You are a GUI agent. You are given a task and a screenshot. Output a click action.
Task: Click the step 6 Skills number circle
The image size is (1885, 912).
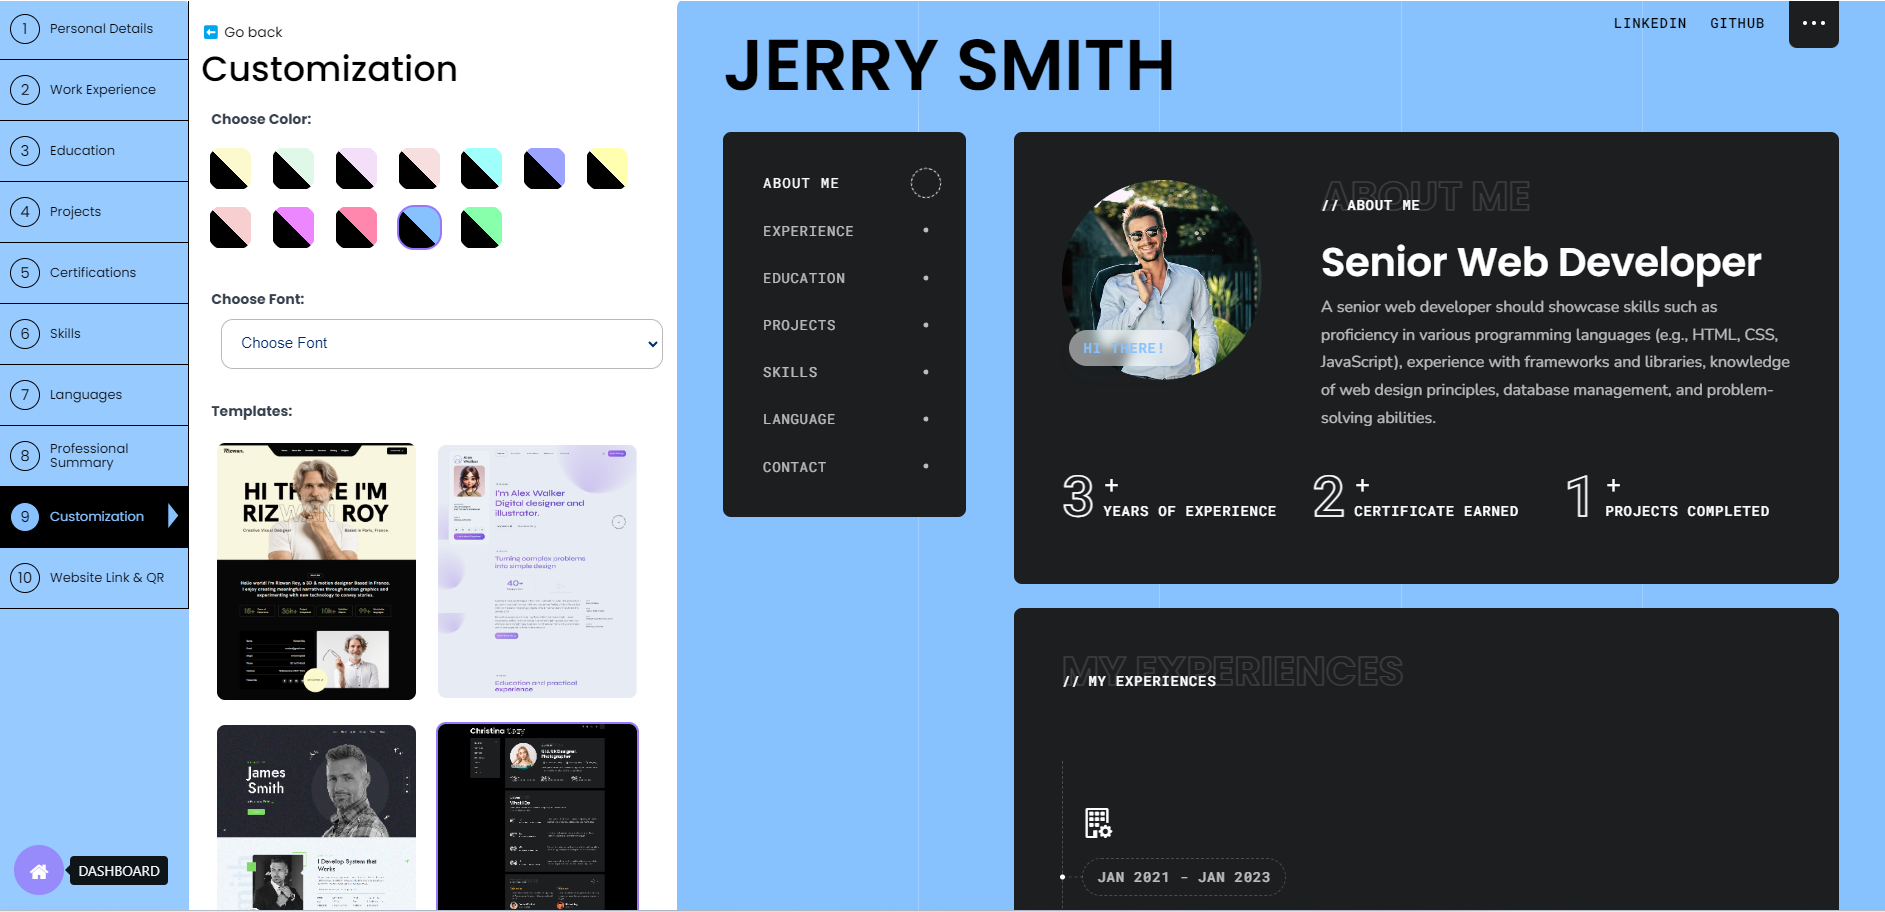tap(25, 334)
